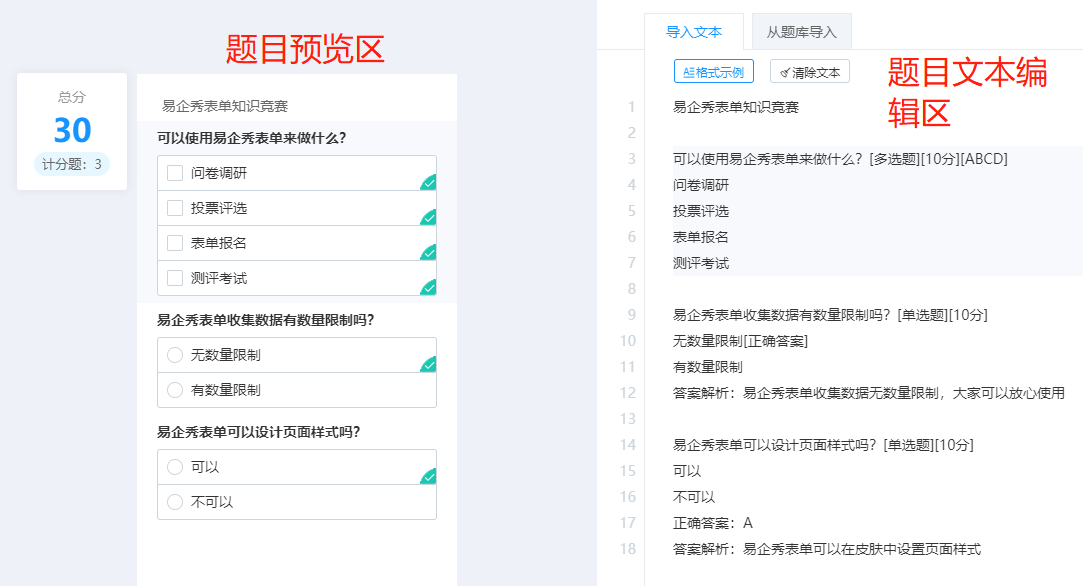Click editor line 3 with [多选题][10分][ABCD]
Screen dimensions: 1083x586
coord(840,159)
